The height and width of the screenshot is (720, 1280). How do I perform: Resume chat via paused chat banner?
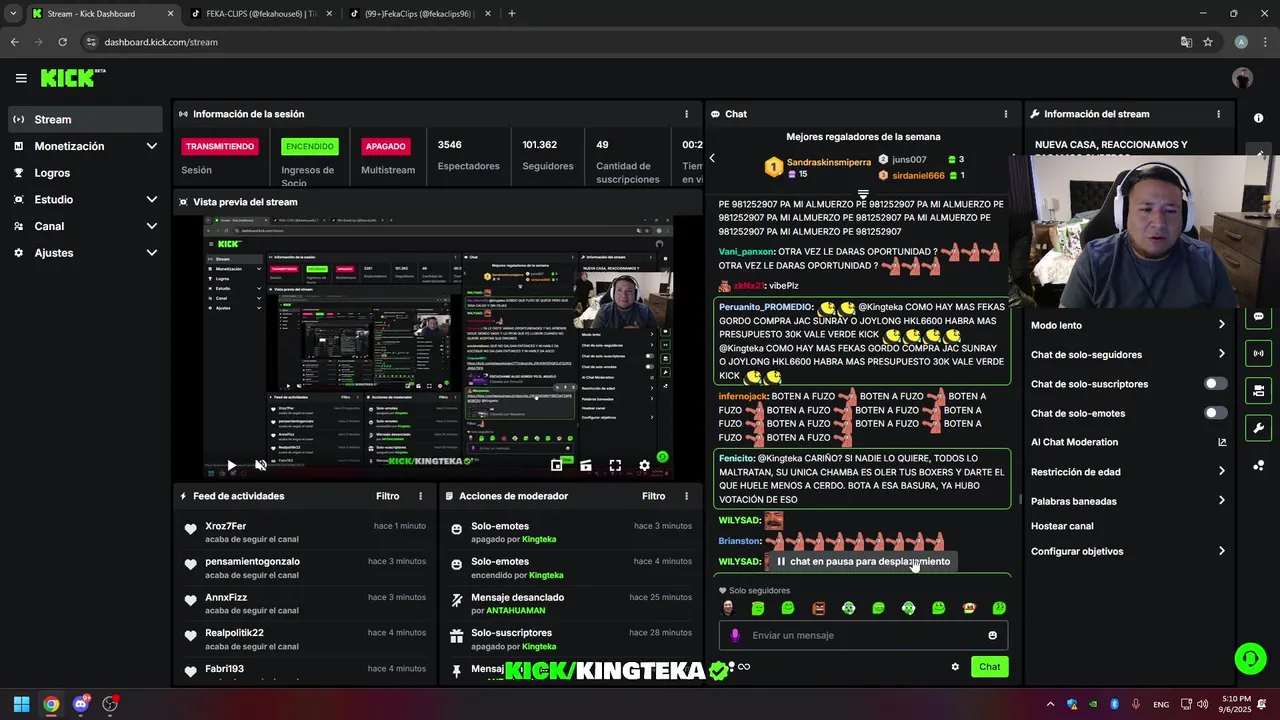point(862,561)
